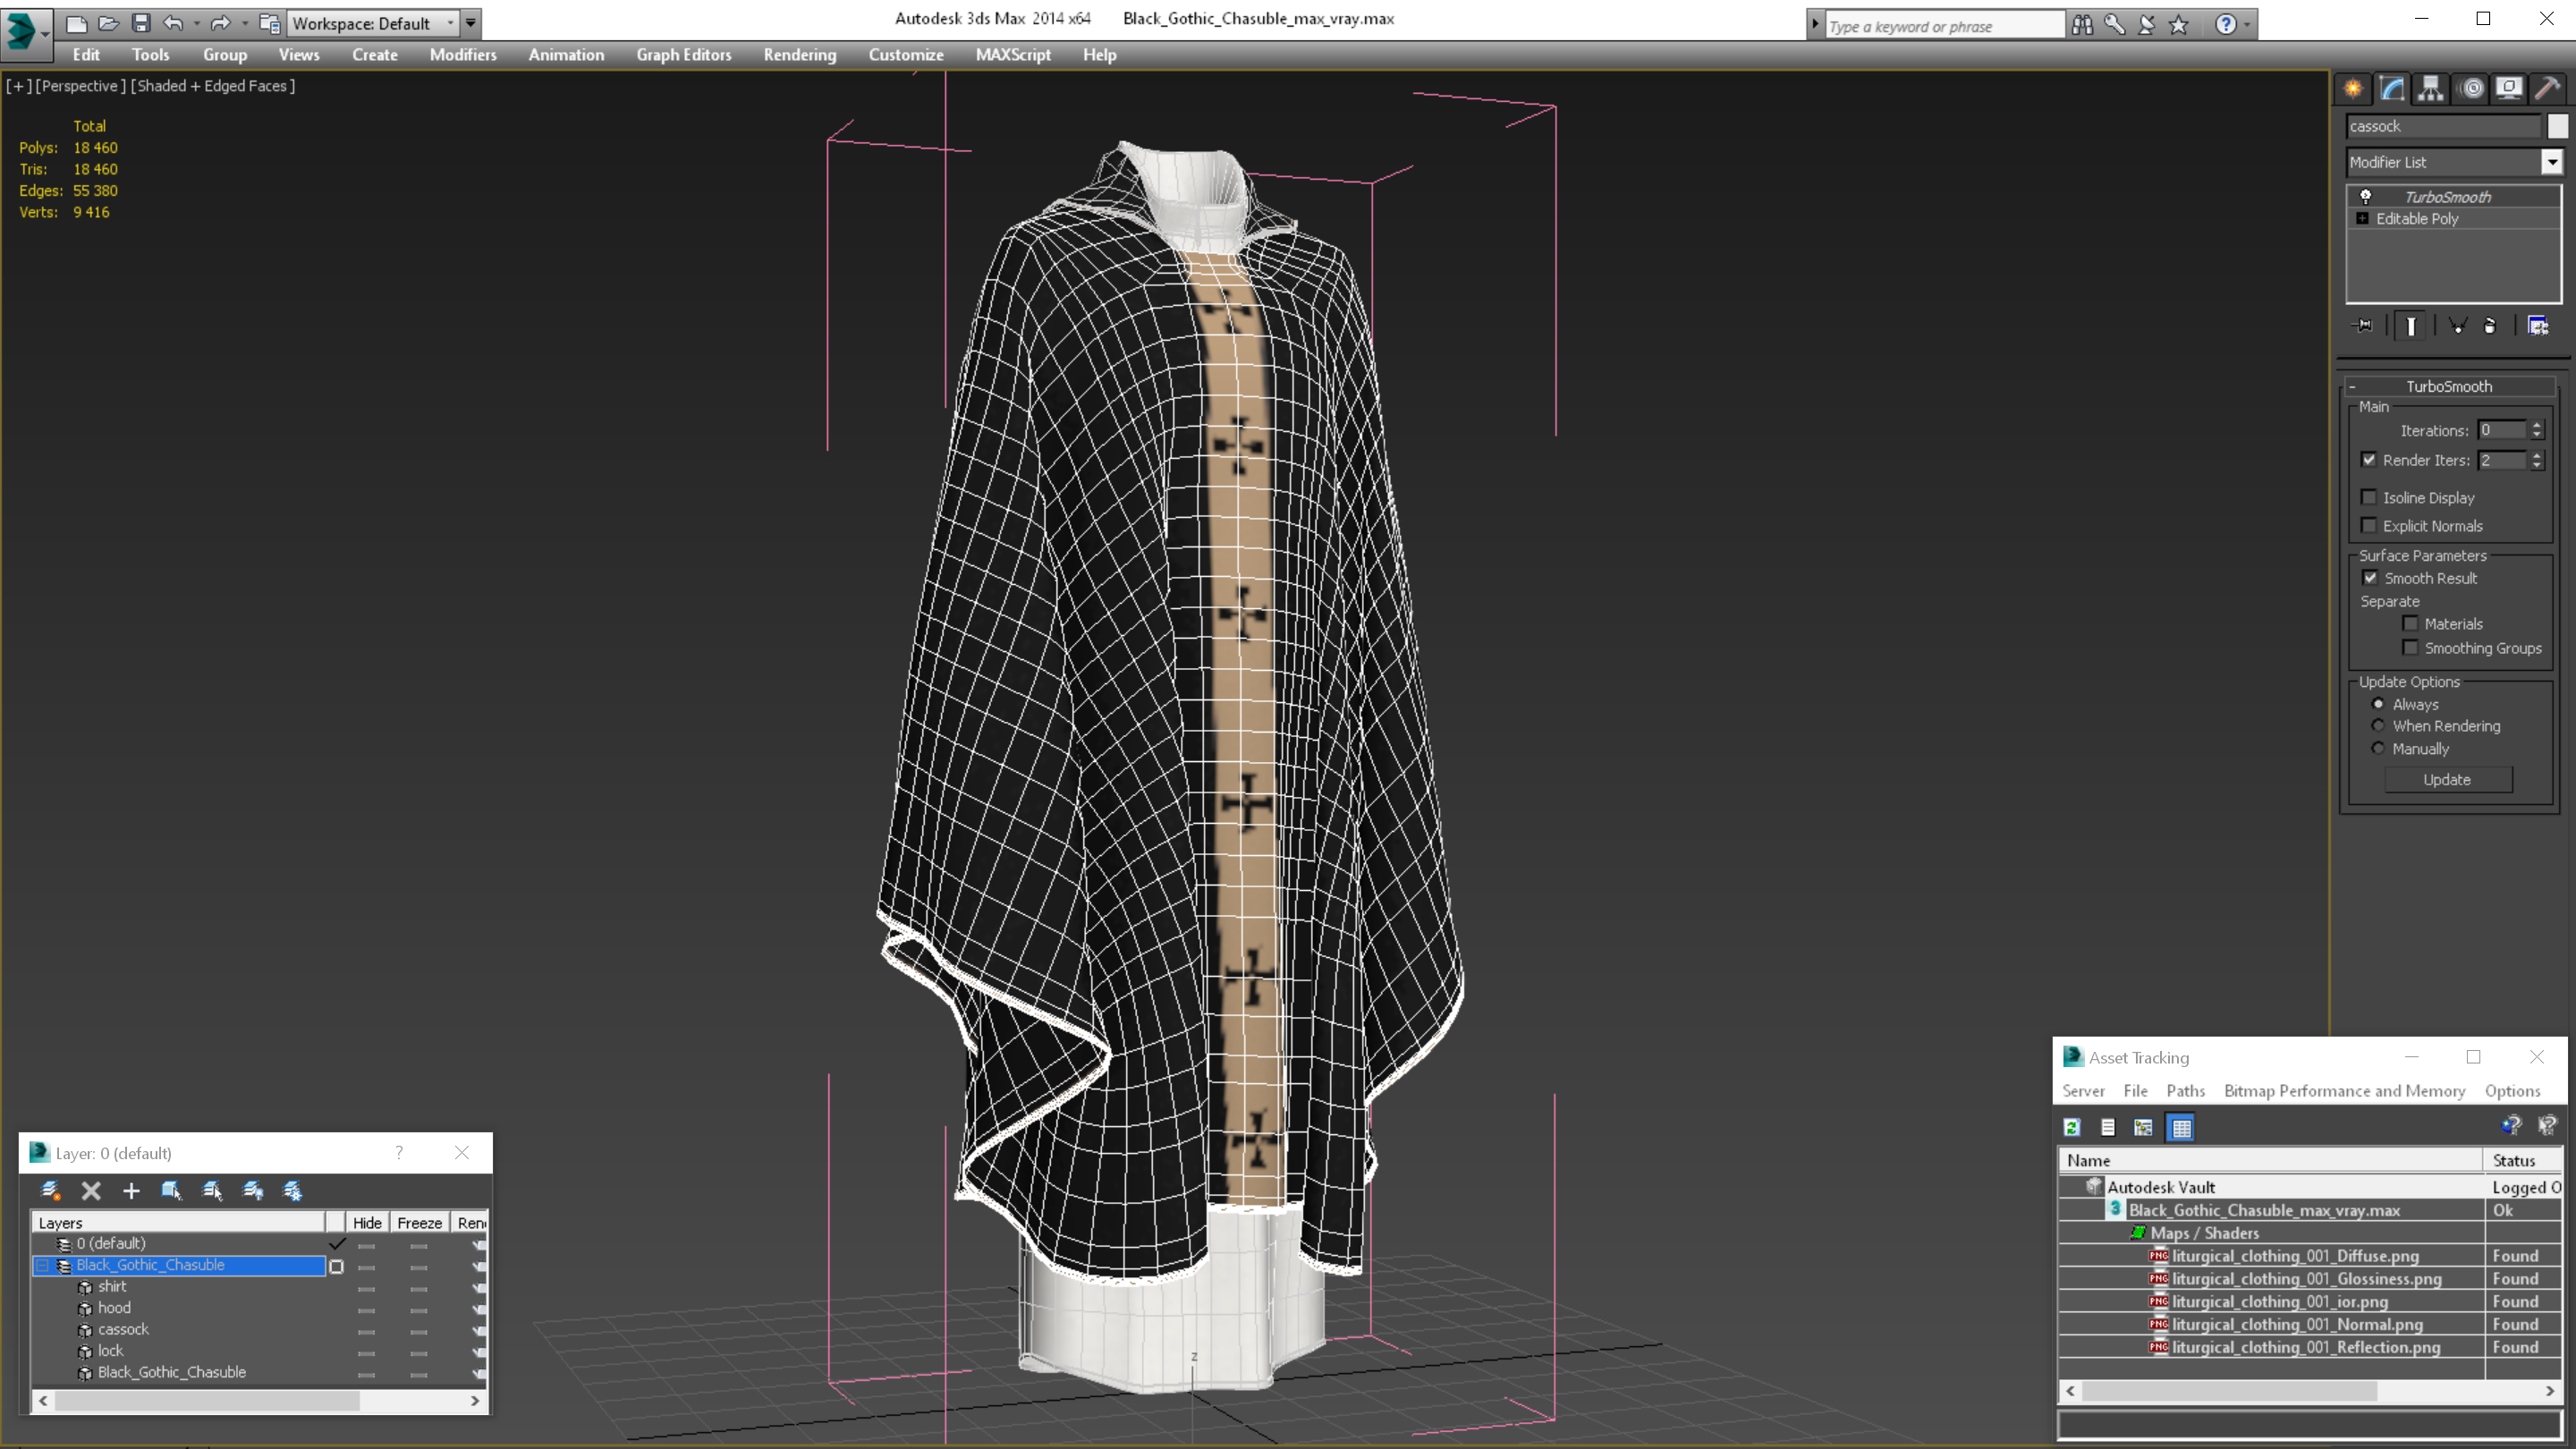Open Paths menu in Asset Tracking
Image resolution: width=2576 pixels, height=1449 pixels.
pyautogui.click(x=2185, y=1091)
